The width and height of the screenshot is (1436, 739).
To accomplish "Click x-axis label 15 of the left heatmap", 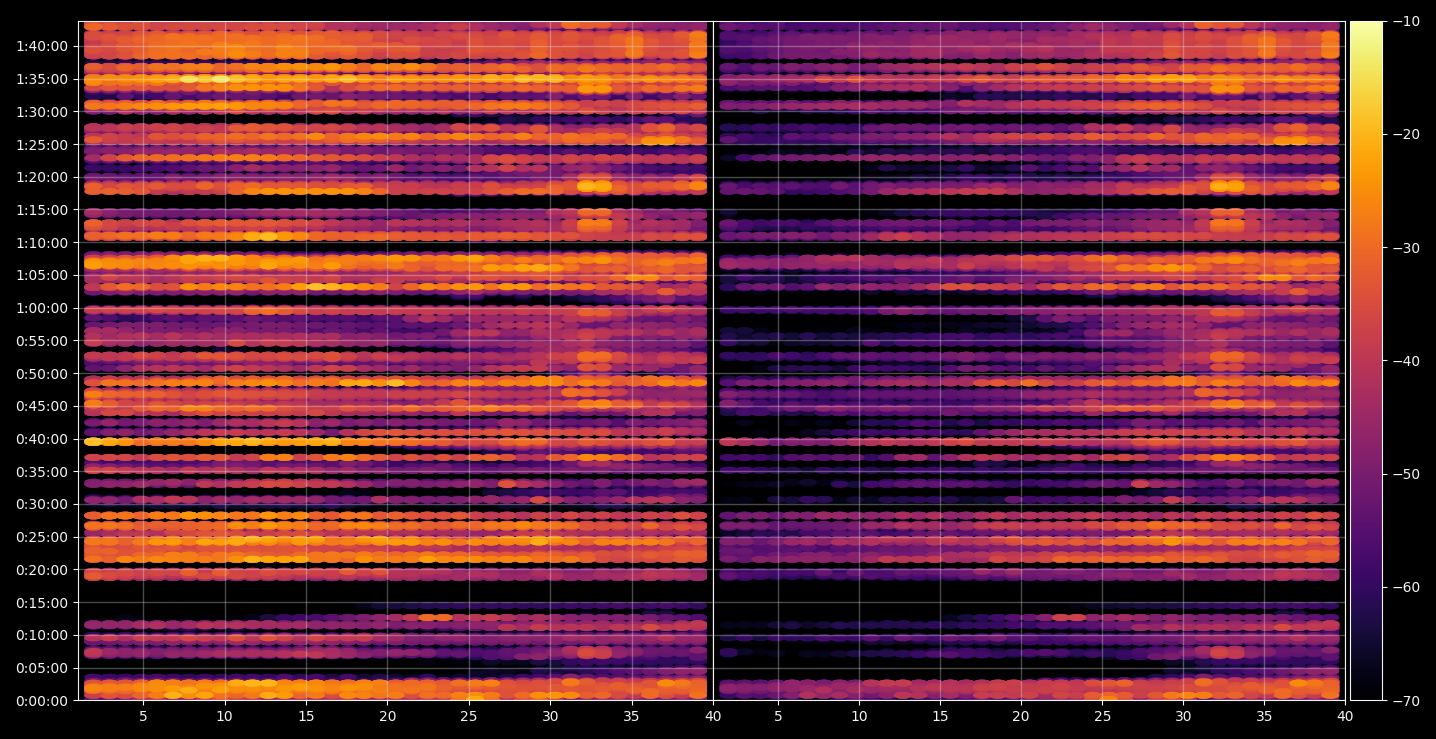I will pyautogui.click(x=306, y=716).
